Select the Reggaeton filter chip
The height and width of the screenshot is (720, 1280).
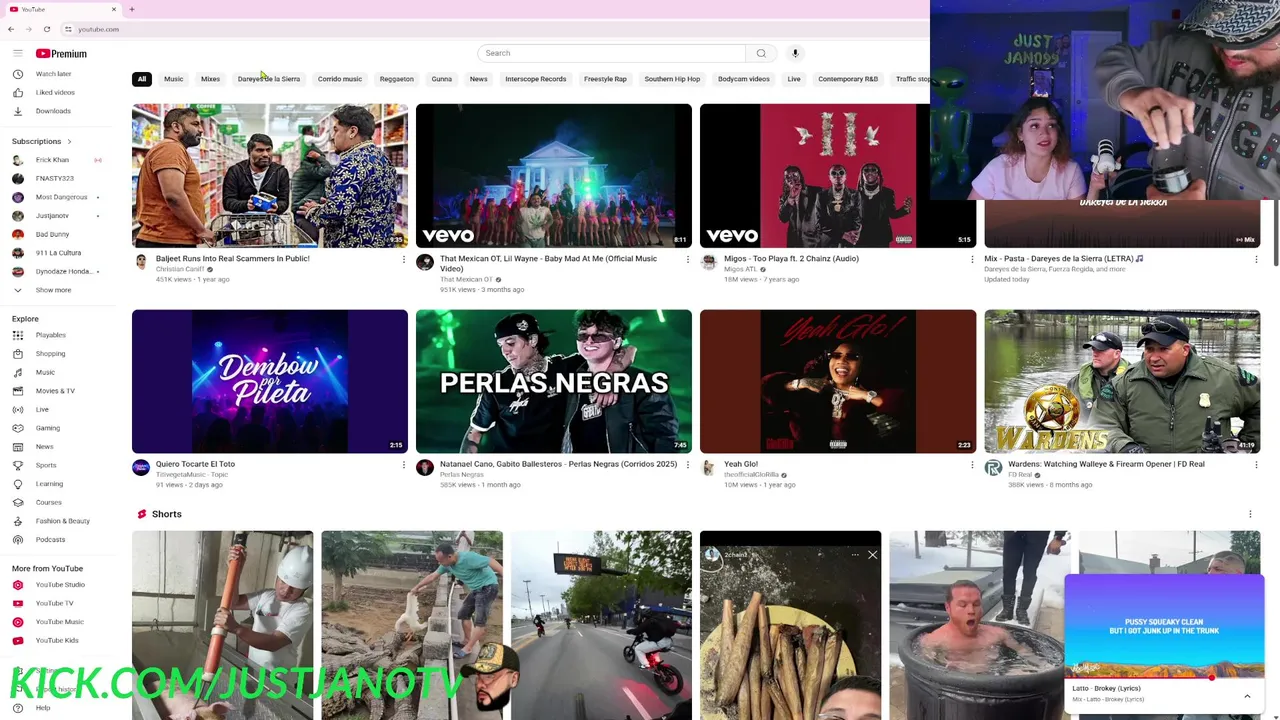pos(396,79)
